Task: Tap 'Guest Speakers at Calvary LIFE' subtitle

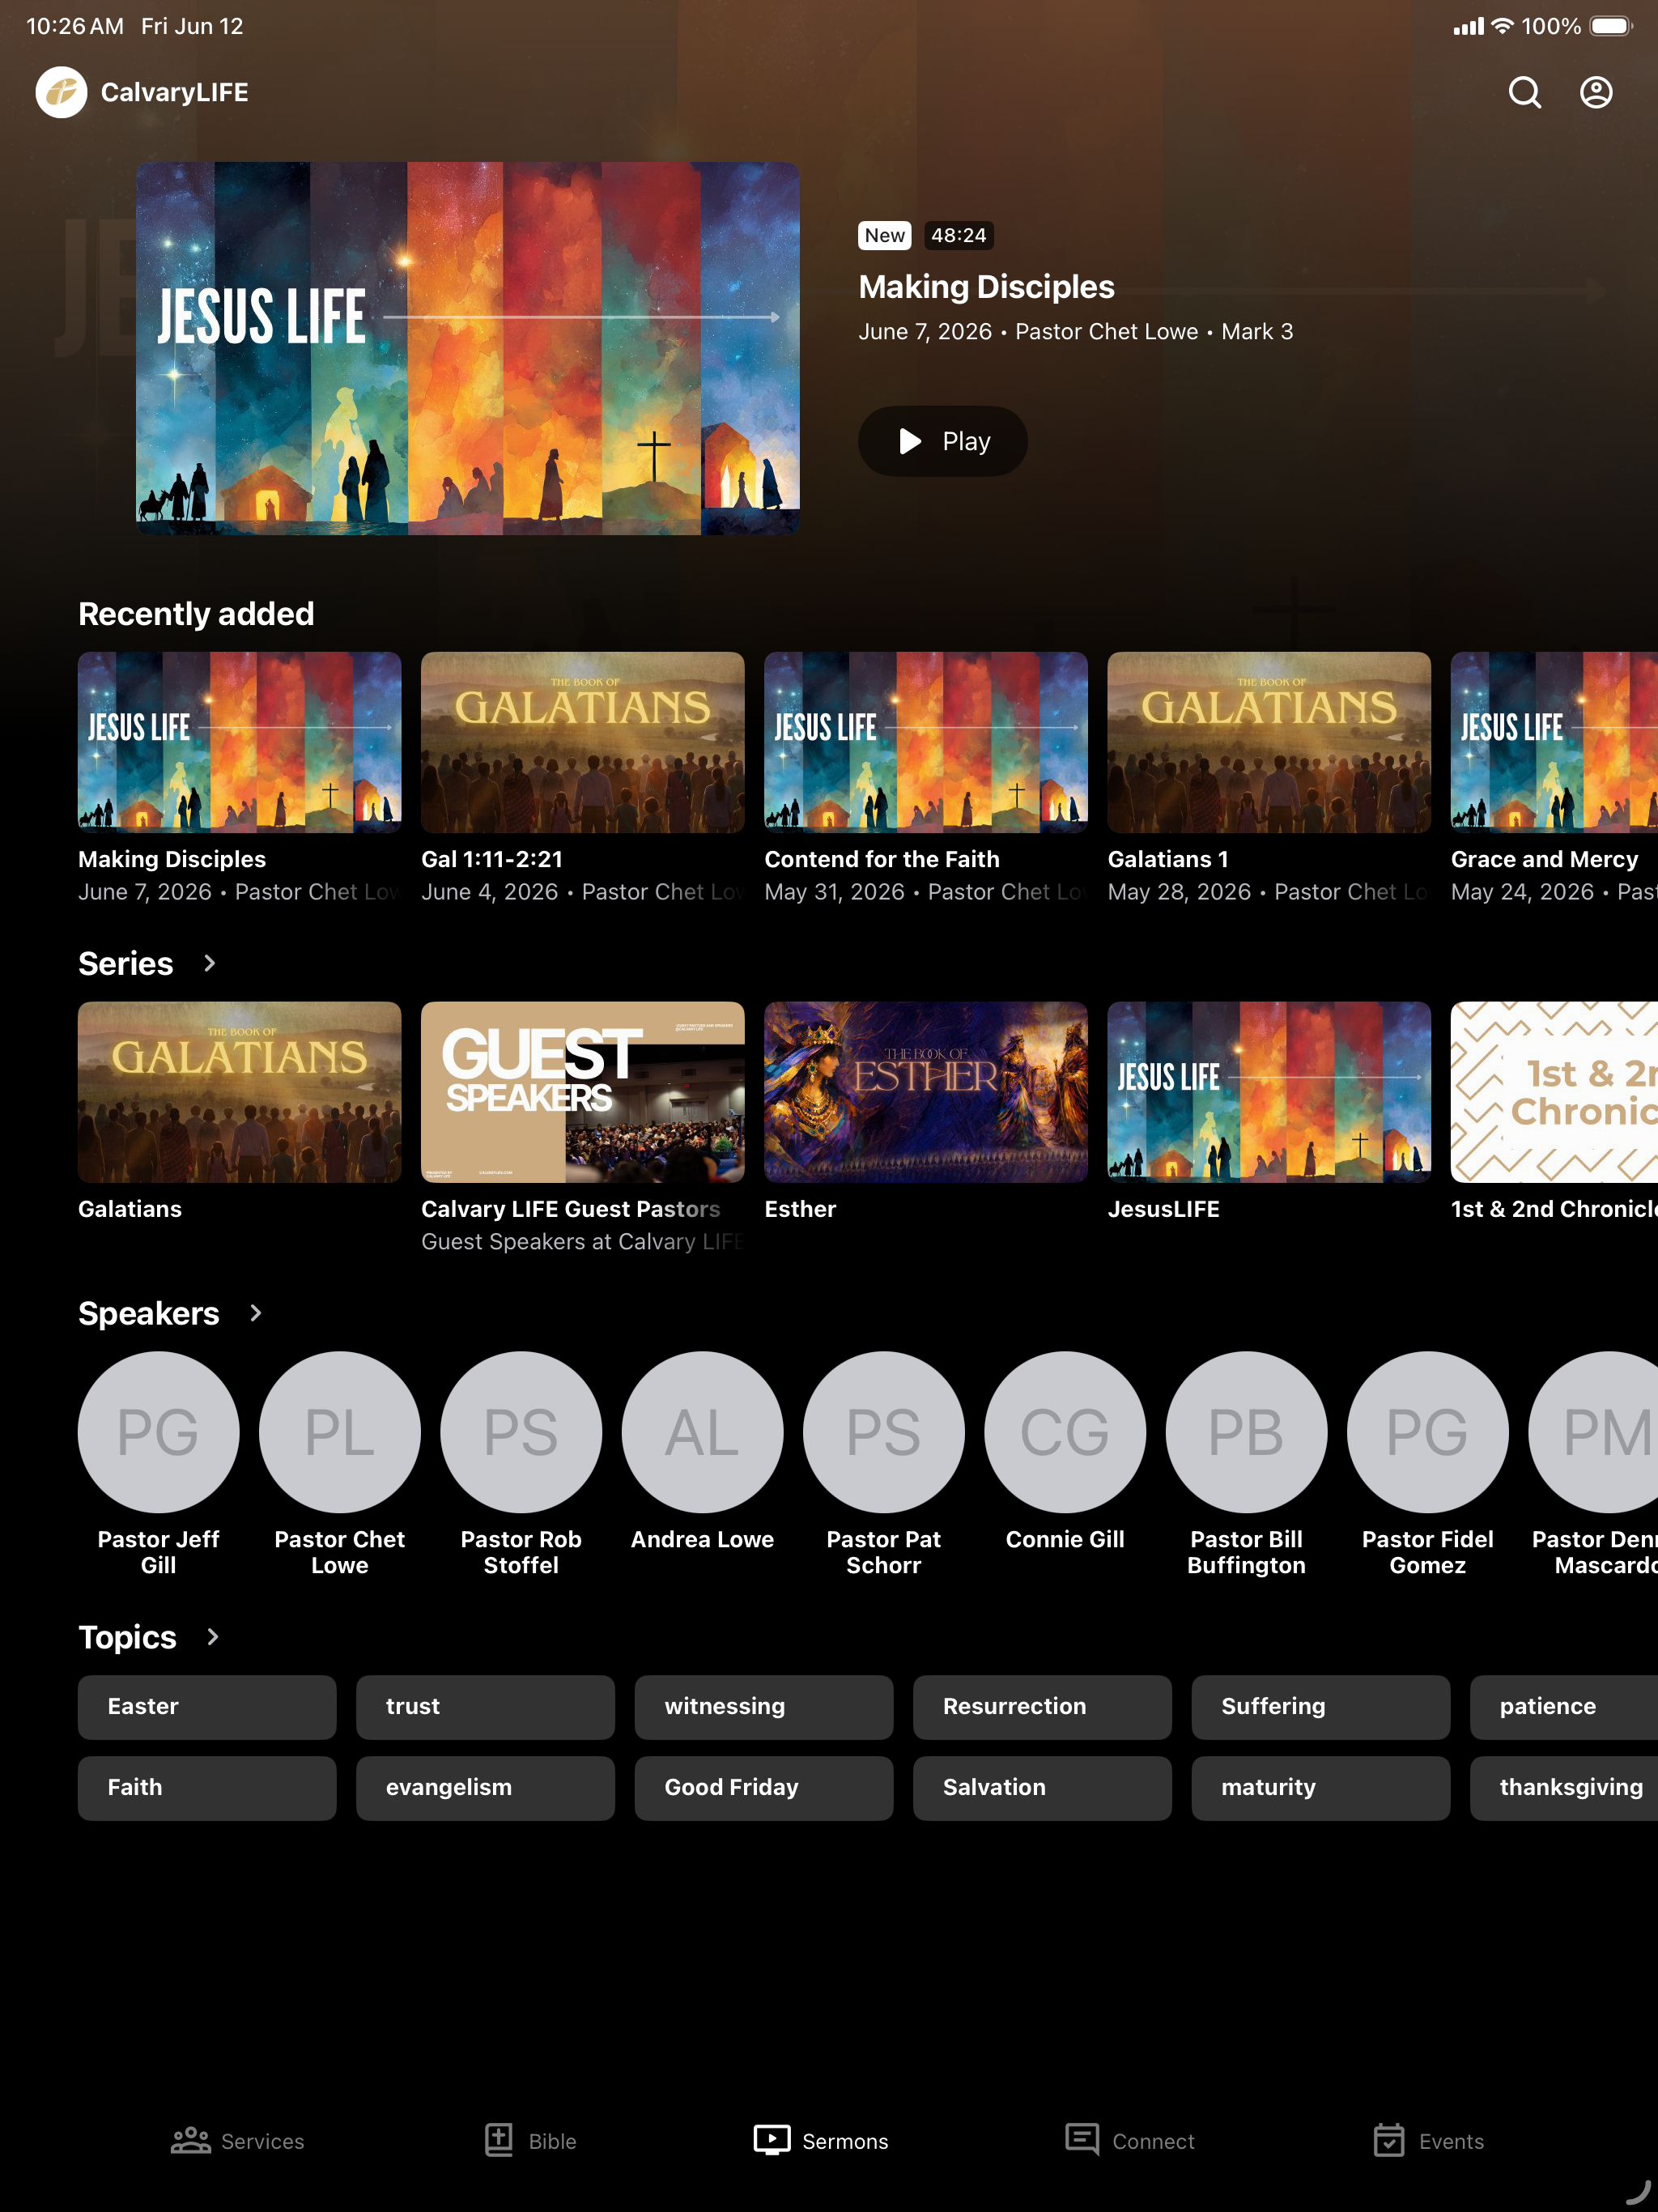Action: coord(583,1242)
